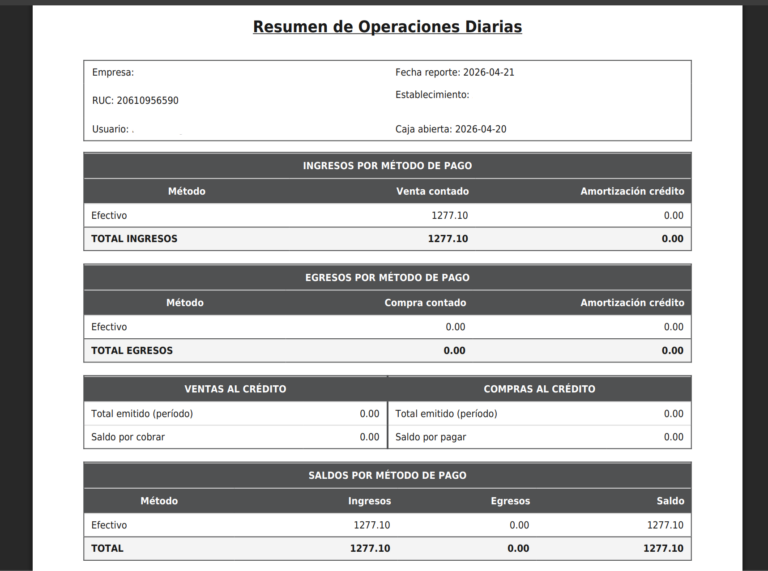Select the Venta contado column header
Viewport: 768px width, 571px height.
tap(432, 191)
